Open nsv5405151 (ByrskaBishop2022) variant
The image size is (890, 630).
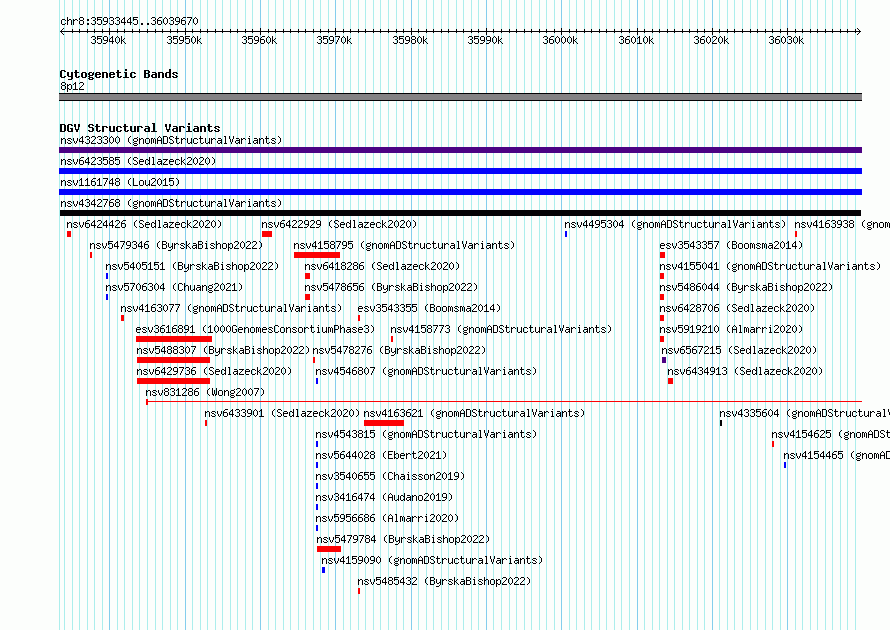192,266
